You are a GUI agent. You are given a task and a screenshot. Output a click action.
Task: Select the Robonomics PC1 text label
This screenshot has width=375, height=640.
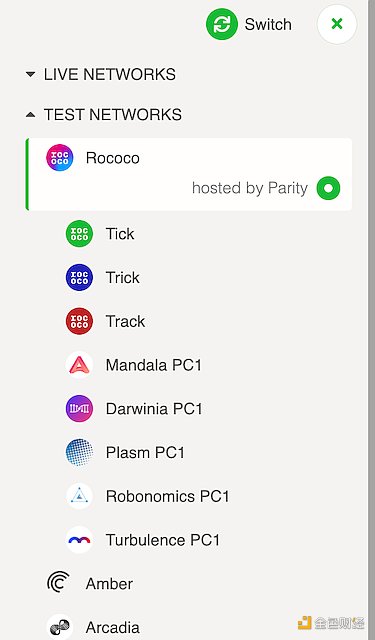coord(167,496)
